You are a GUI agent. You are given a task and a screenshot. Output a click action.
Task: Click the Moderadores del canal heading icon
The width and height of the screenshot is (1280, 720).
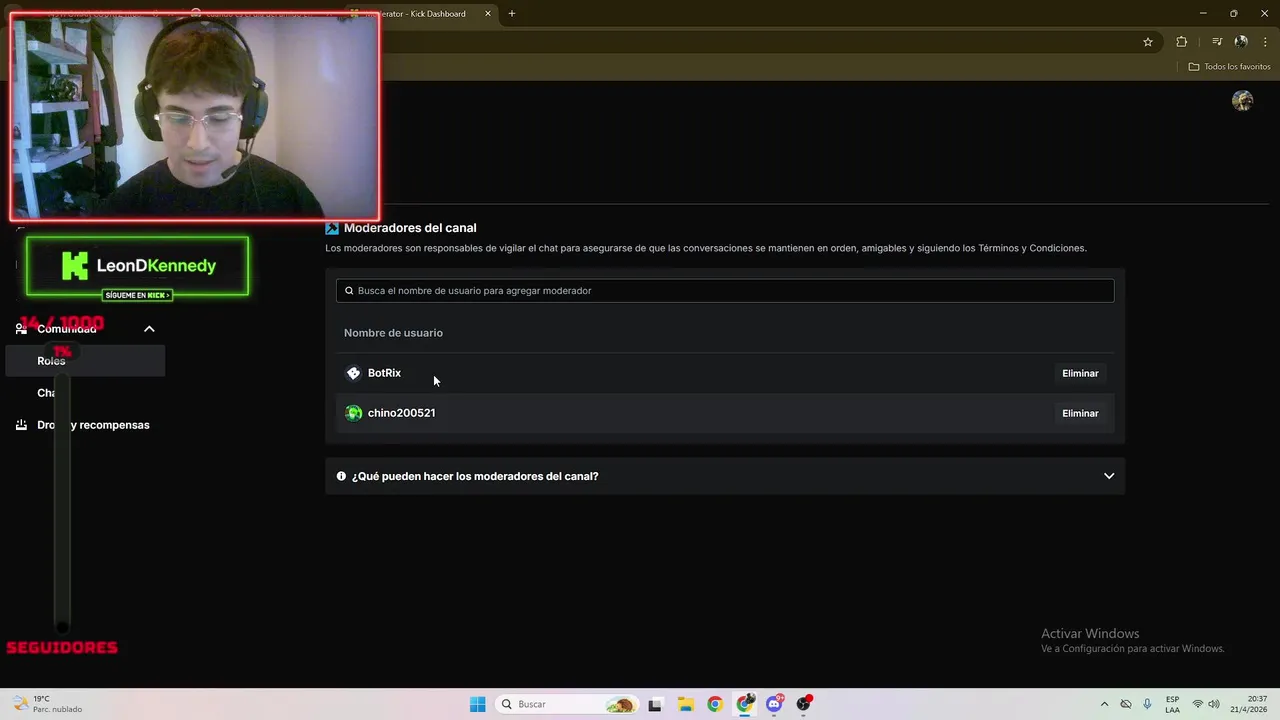coord(332,228)
